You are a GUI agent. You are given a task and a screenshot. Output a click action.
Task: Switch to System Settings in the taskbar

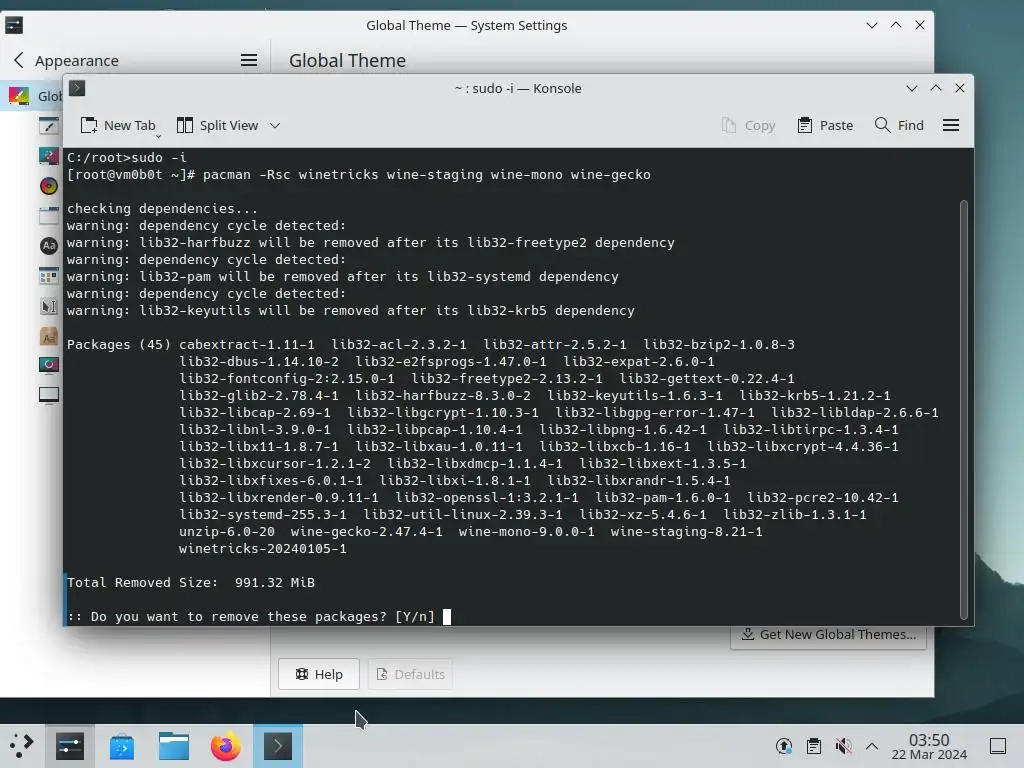tap(70, 746)
